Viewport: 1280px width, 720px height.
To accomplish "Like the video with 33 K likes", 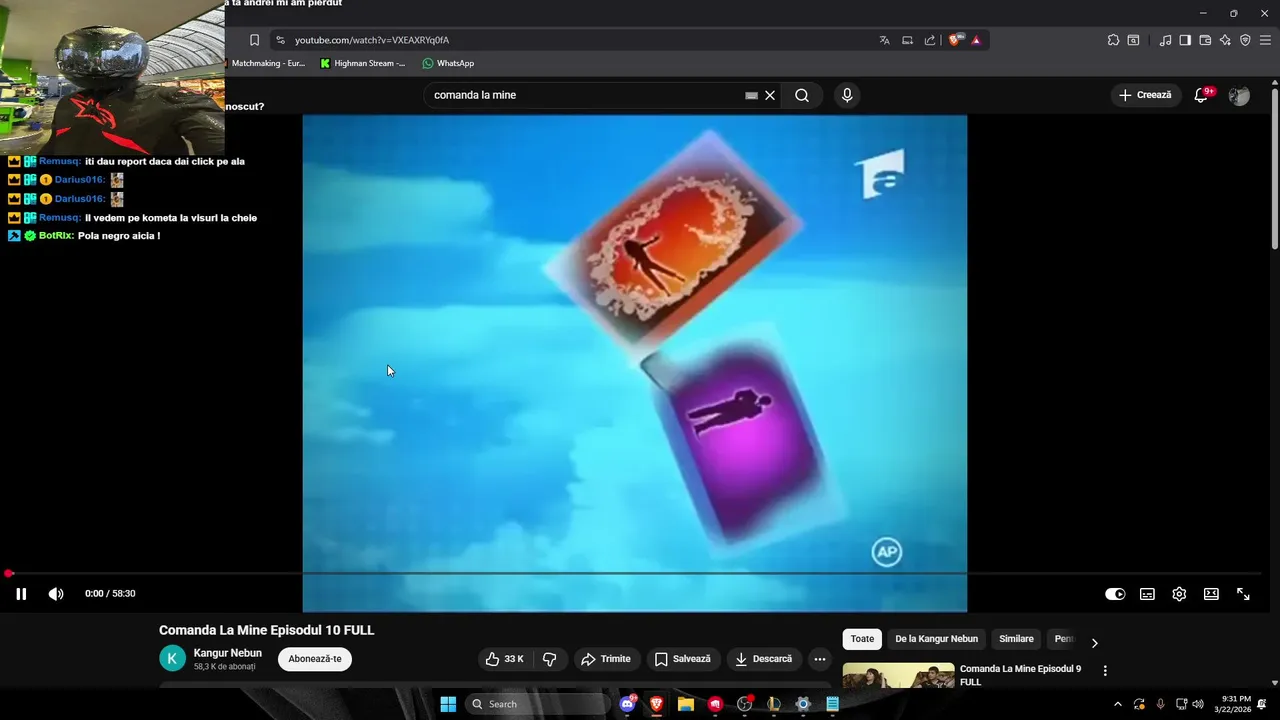I will 505,659.
